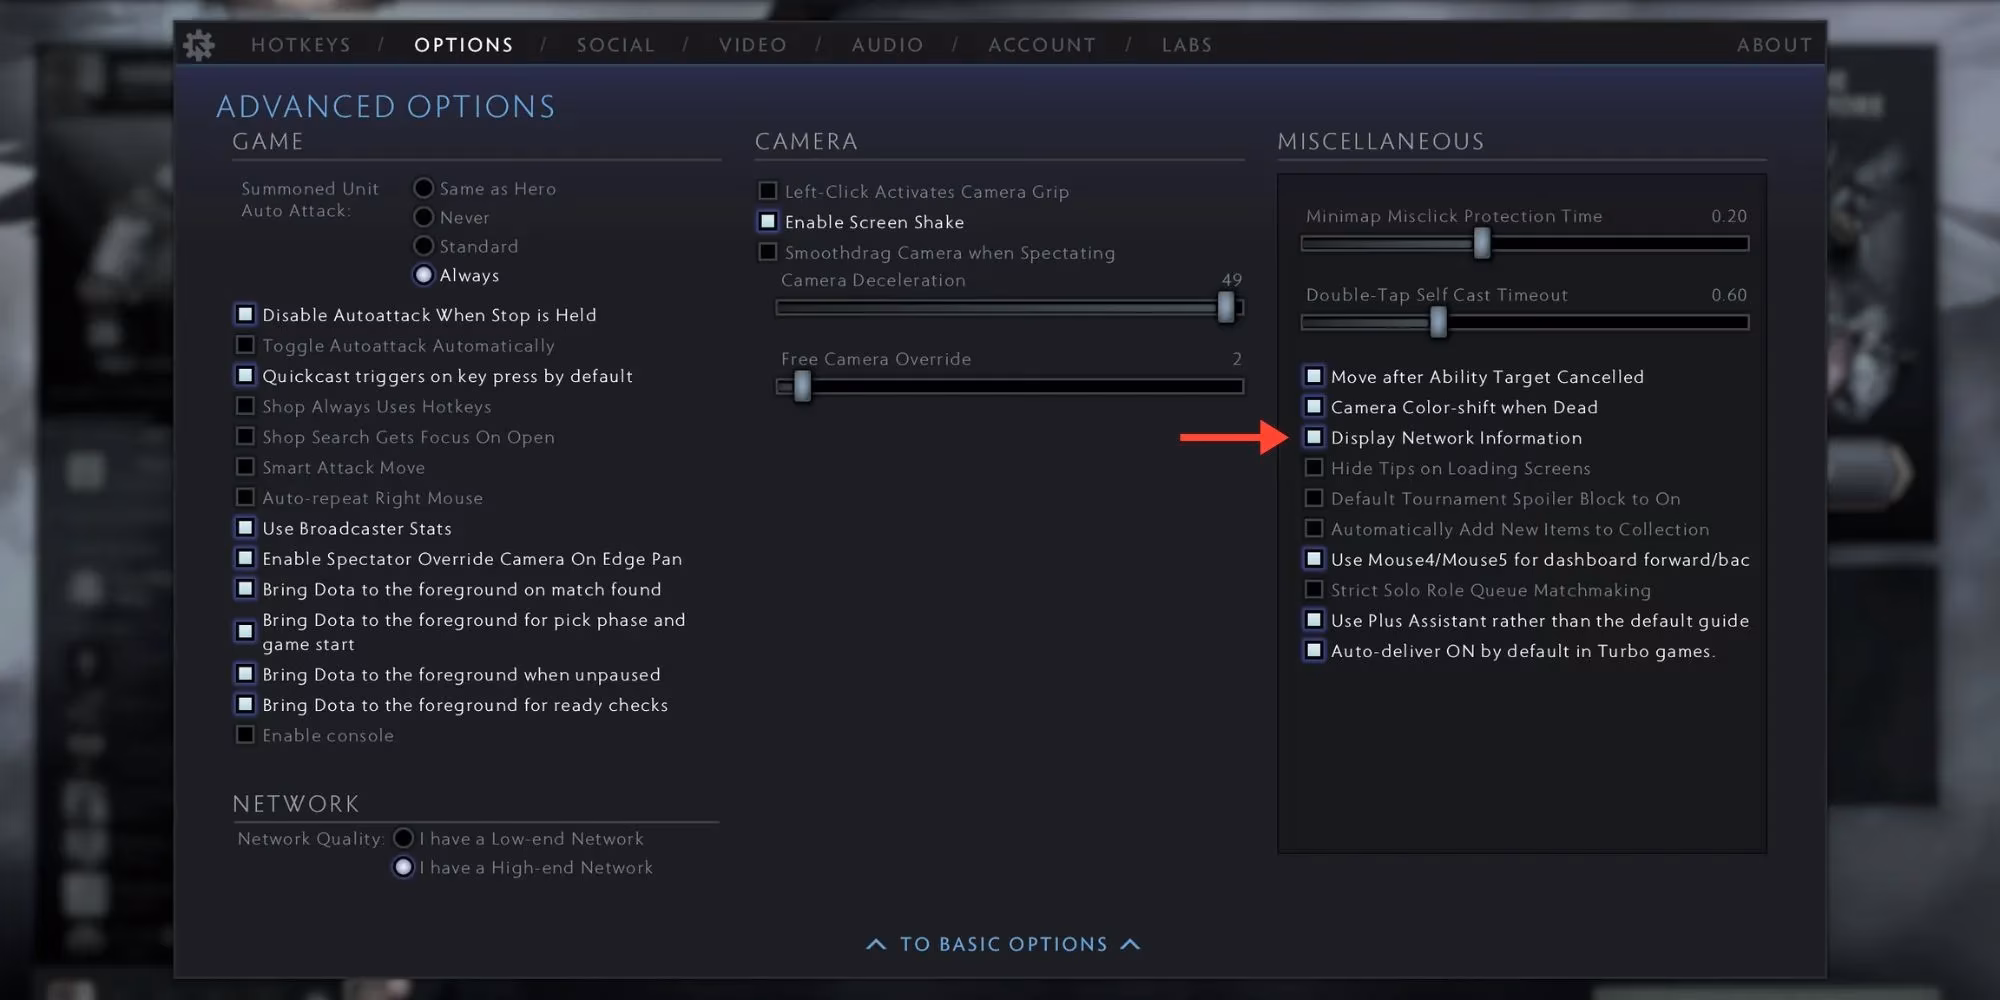Disable Bring Dota to the foreground when unpaused
Screen dimensions: 2000x1000
(x=245, y=674)
